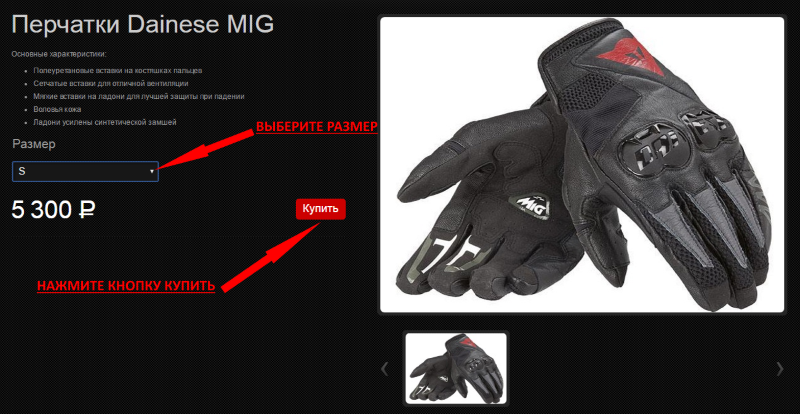Click the Перчатки Dainese MIG product title
The image size is (800, 414).
point(143,25)
